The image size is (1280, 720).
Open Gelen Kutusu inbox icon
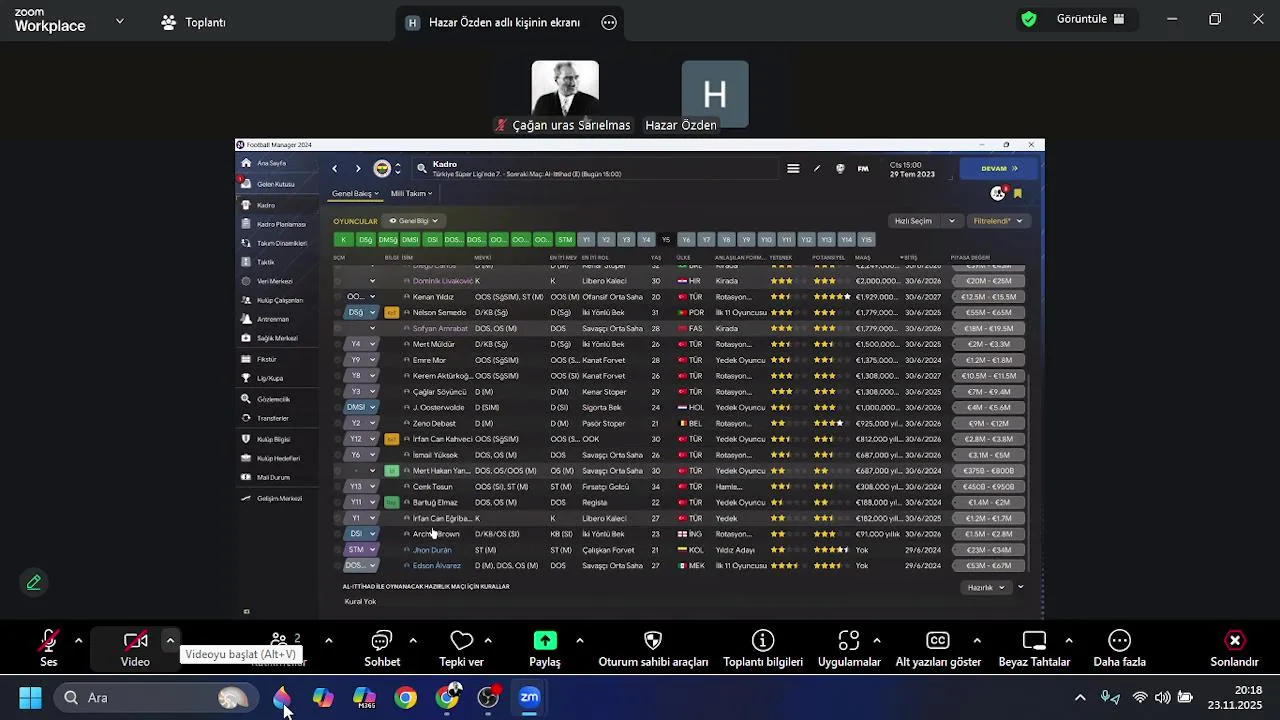click(x=246, y=184)
